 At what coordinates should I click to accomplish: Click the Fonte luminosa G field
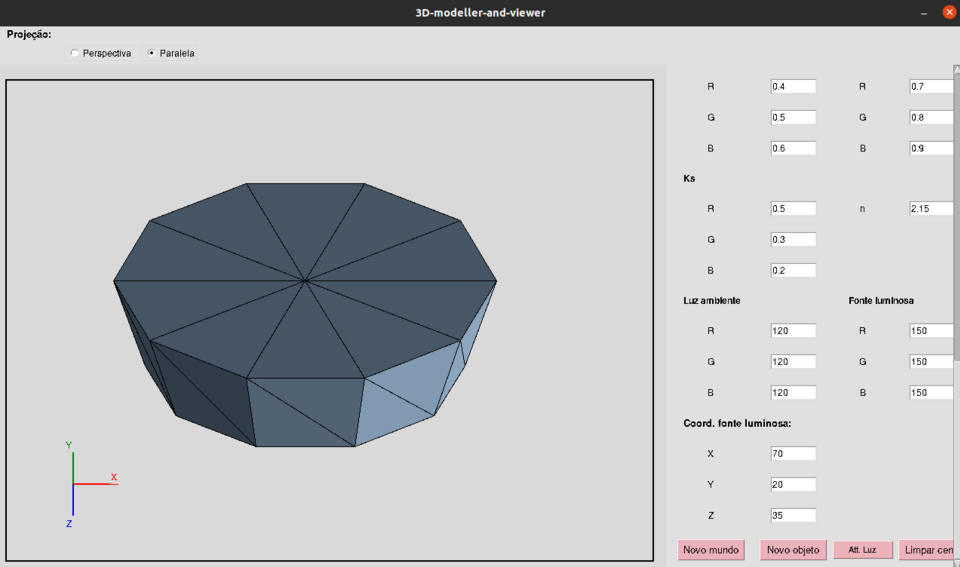tap(930, 362)
